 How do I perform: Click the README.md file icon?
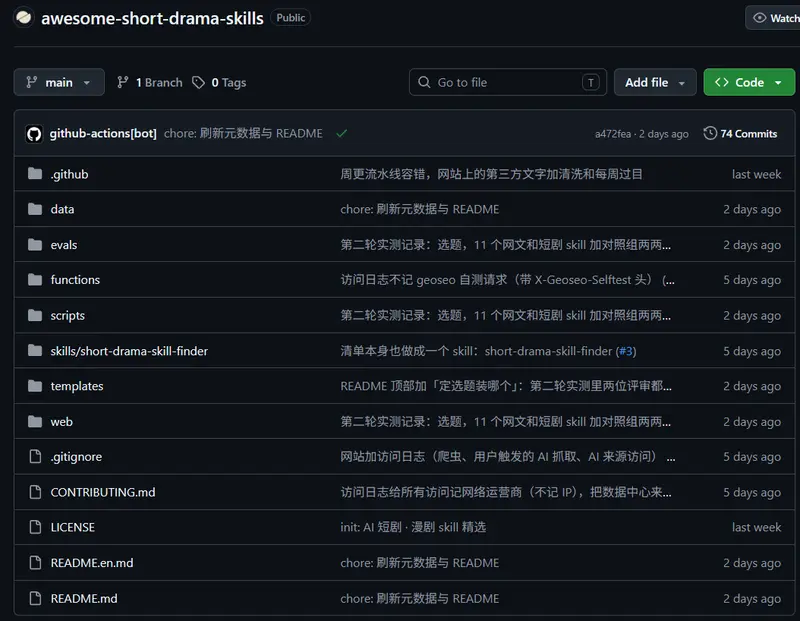pyautogui.click(x=35, y=598)
